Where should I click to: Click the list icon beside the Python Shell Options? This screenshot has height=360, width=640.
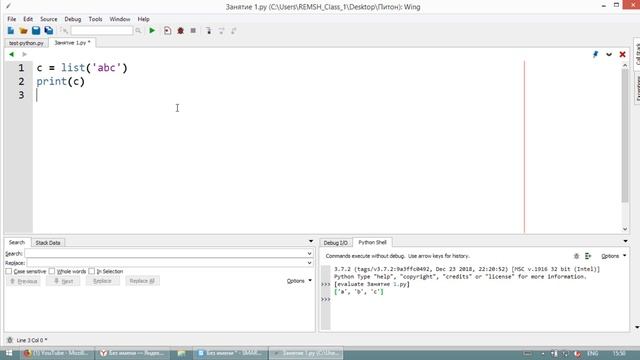click(x=588, y=256)
